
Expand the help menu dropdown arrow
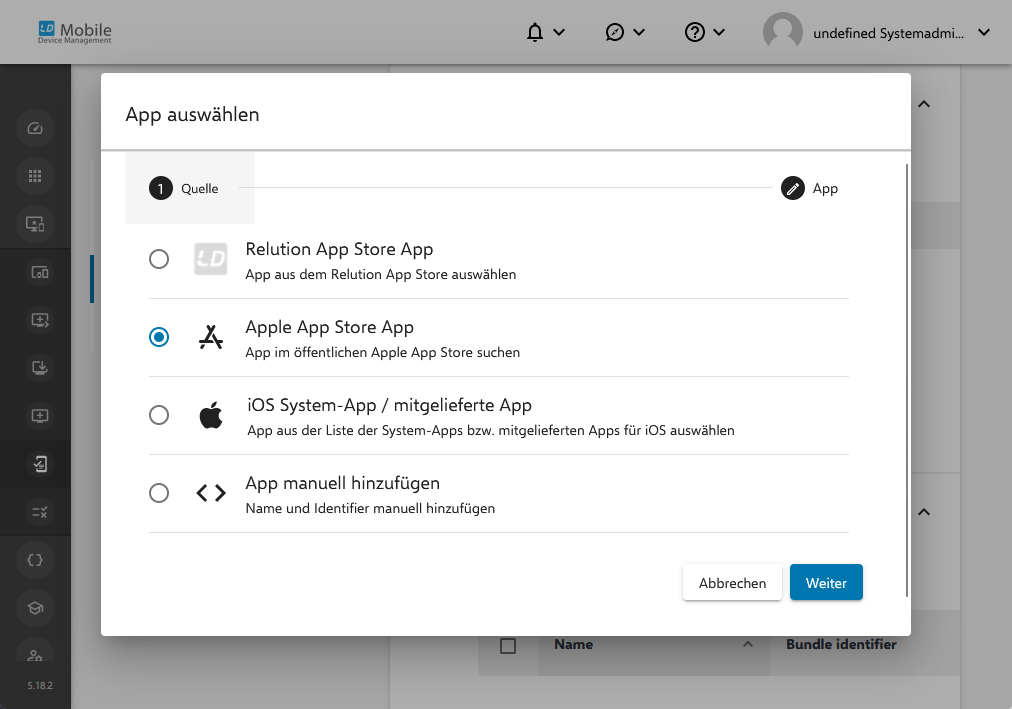click(x=719, y=32)
